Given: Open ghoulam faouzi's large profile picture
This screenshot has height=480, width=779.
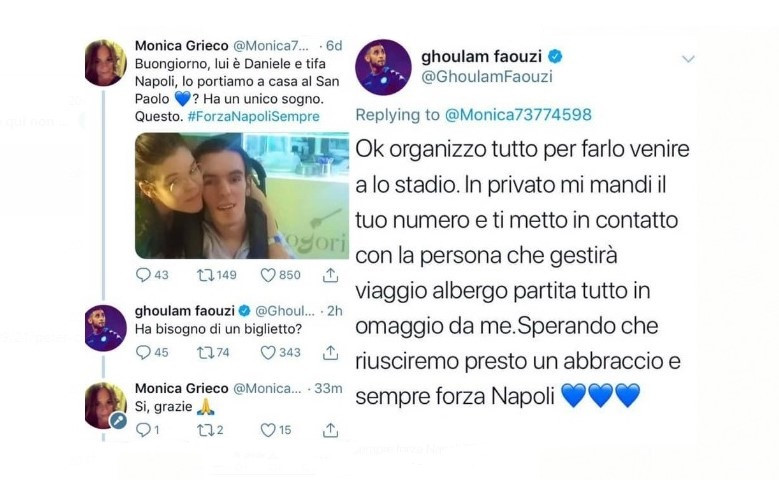Looking at the screenshot, I should [x=384, y=68].
